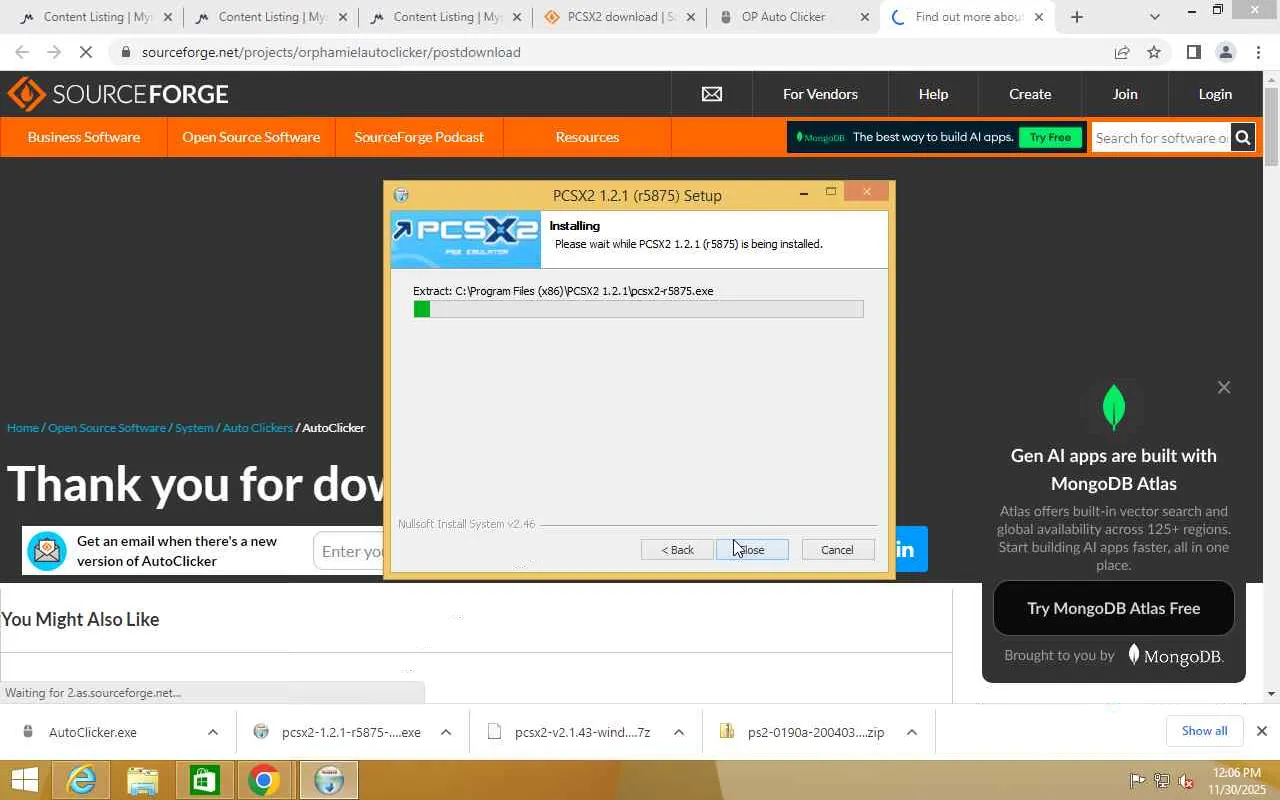Select PCSX2 installer taskbar icon

[x=329, y=780]
